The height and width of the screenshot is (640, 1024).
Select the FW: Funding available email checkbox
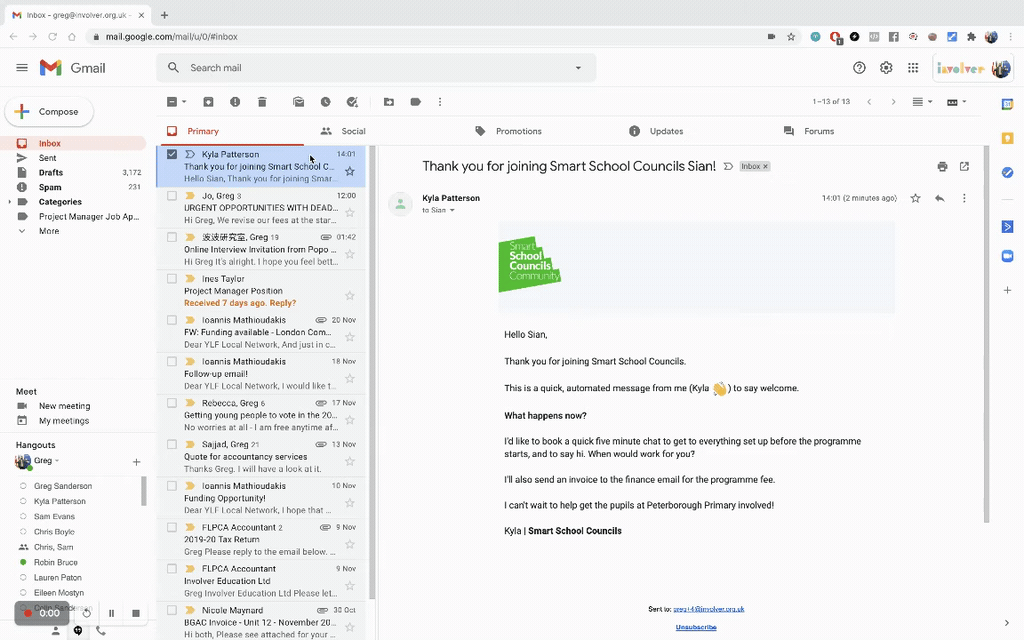click(x=172, y=320)
